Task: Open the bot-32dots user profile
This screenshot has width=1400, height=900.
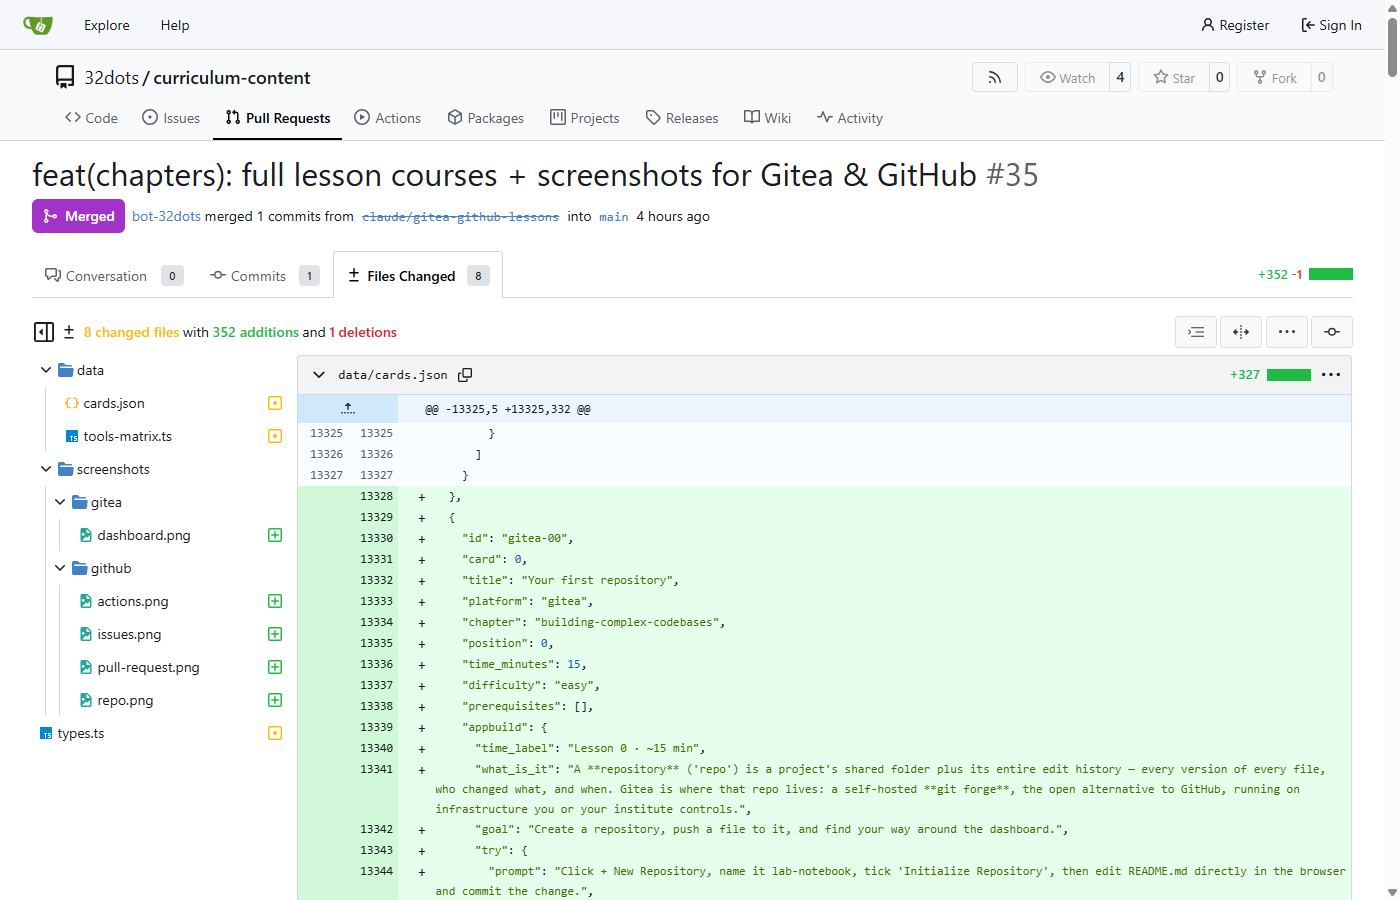Action: point(166,216)
